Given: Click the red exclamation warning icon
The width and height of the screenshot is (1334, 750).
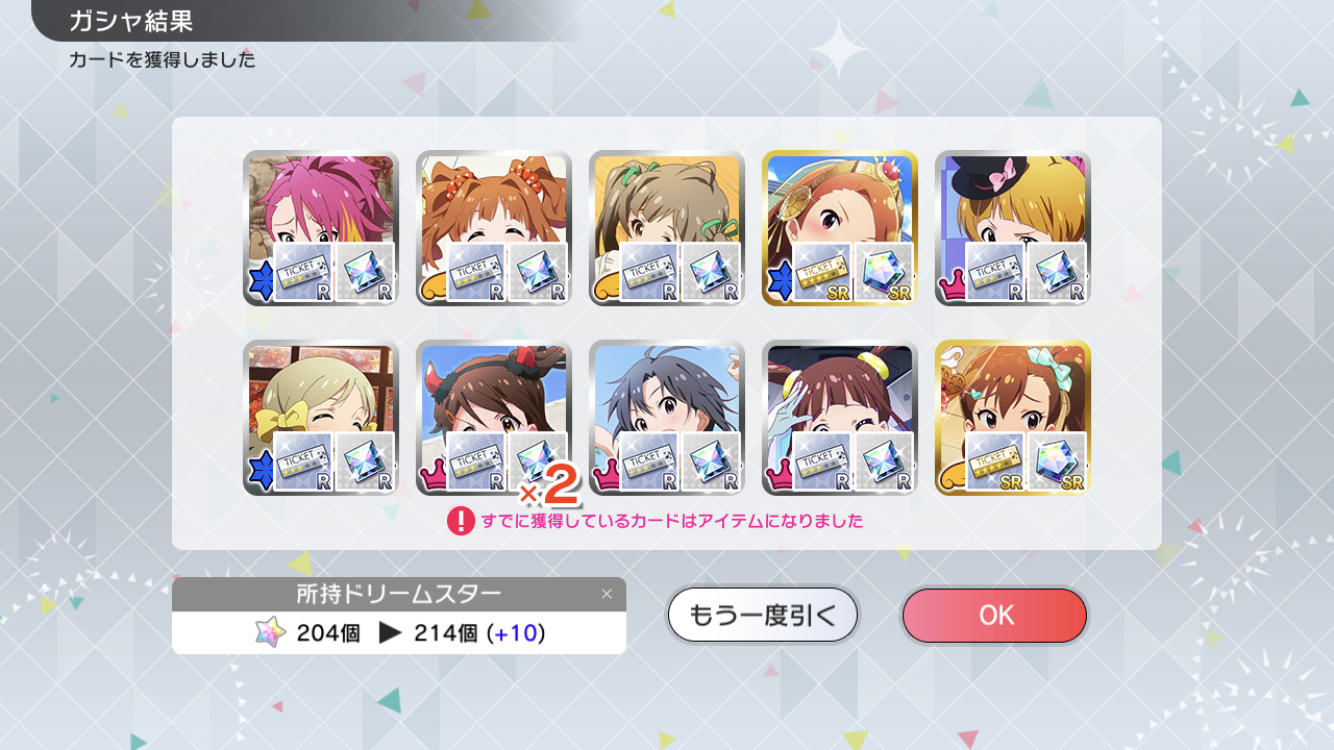Looking at the screenshot, I should [460, 521].
